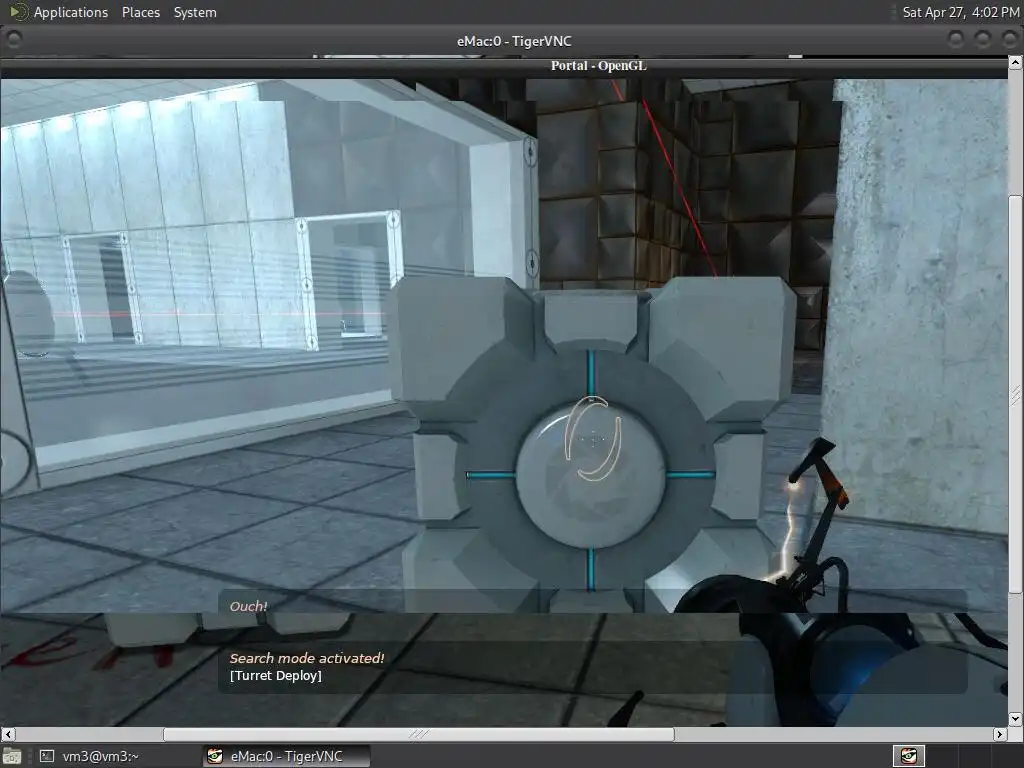Switch to the eMac:0 - TigerVNC taskbar entry
The width and height of the screenshot is (1024, 768).
tap(286, 756)
